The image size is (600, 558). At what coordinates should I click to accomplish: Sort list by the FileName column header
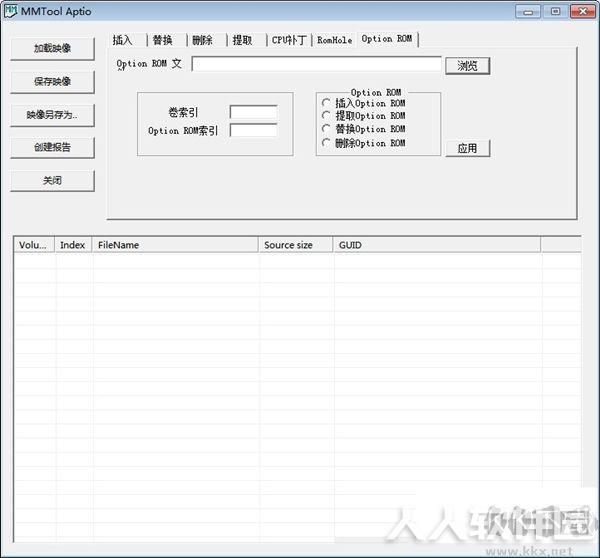[175, 245]
